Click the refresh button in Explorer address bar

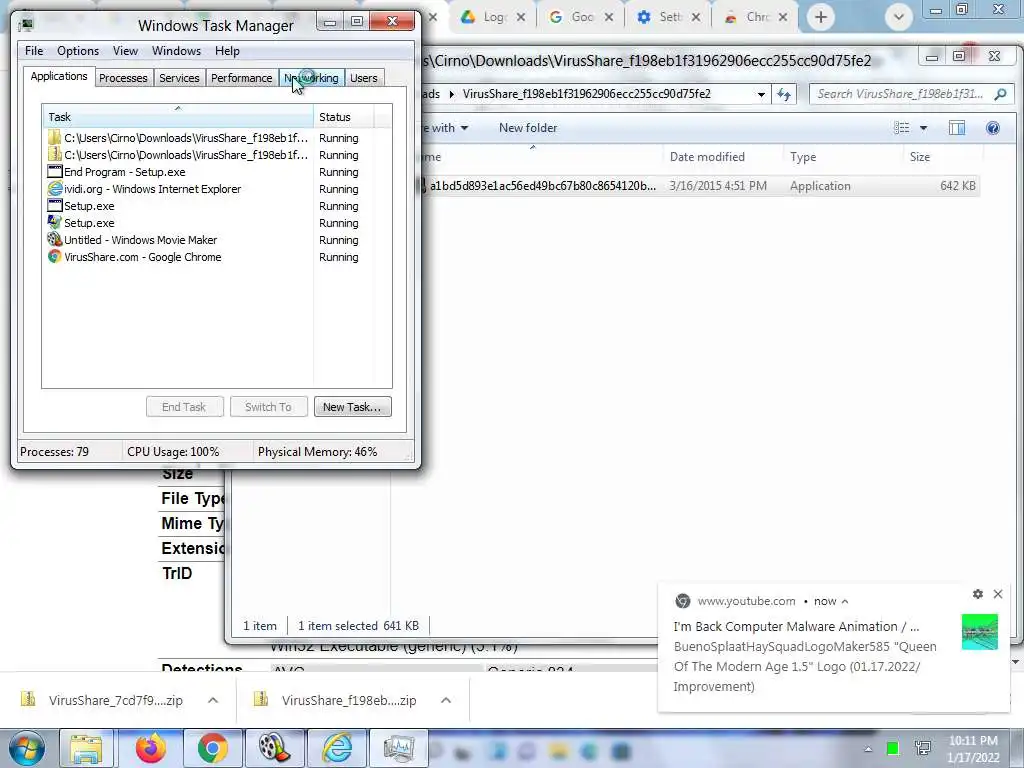point(784,95)
